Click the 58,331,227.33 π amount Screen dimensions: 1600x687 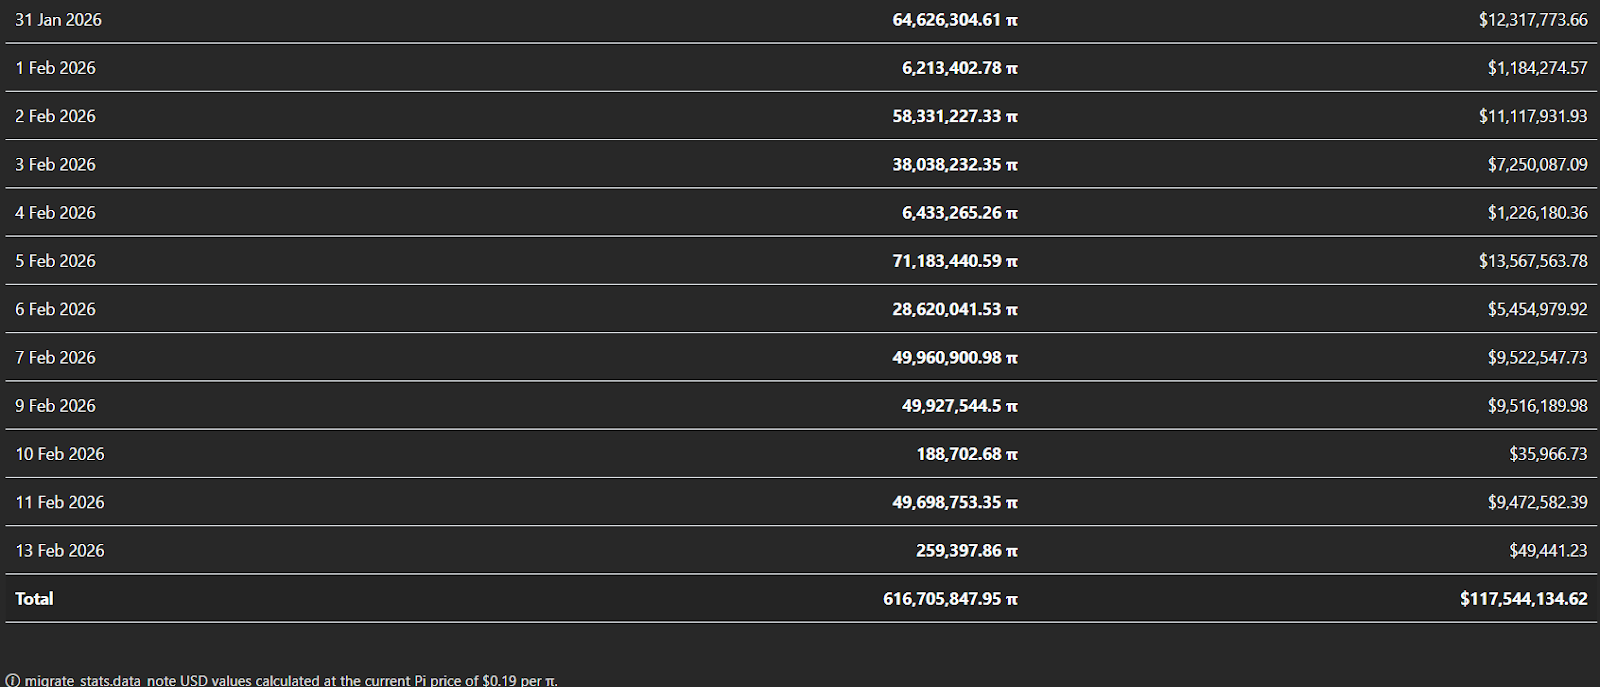click(x=955, y=116)
